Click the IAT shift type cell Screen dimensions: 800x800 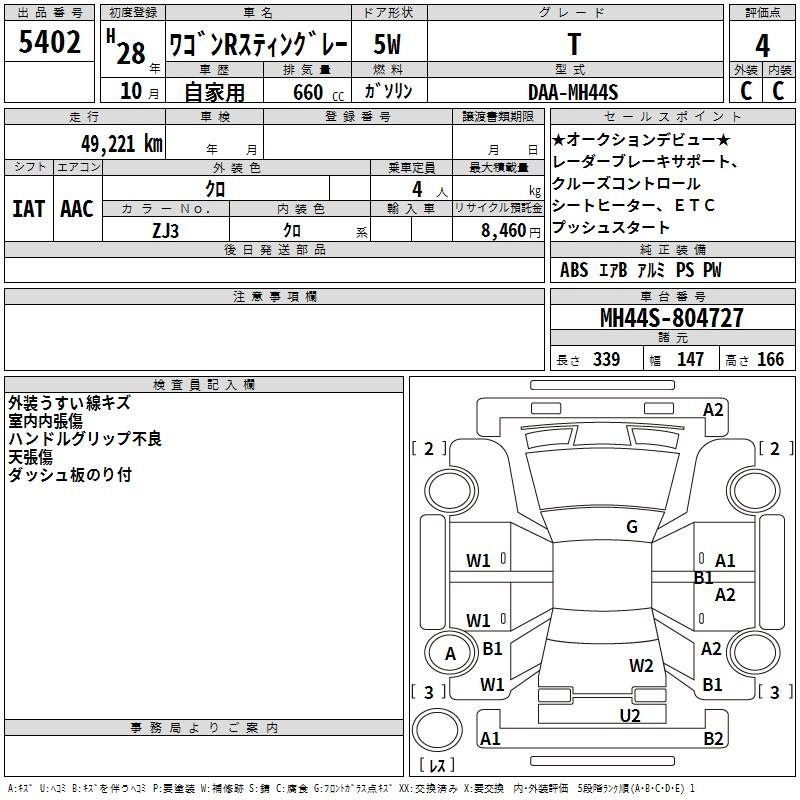(29, 209)
